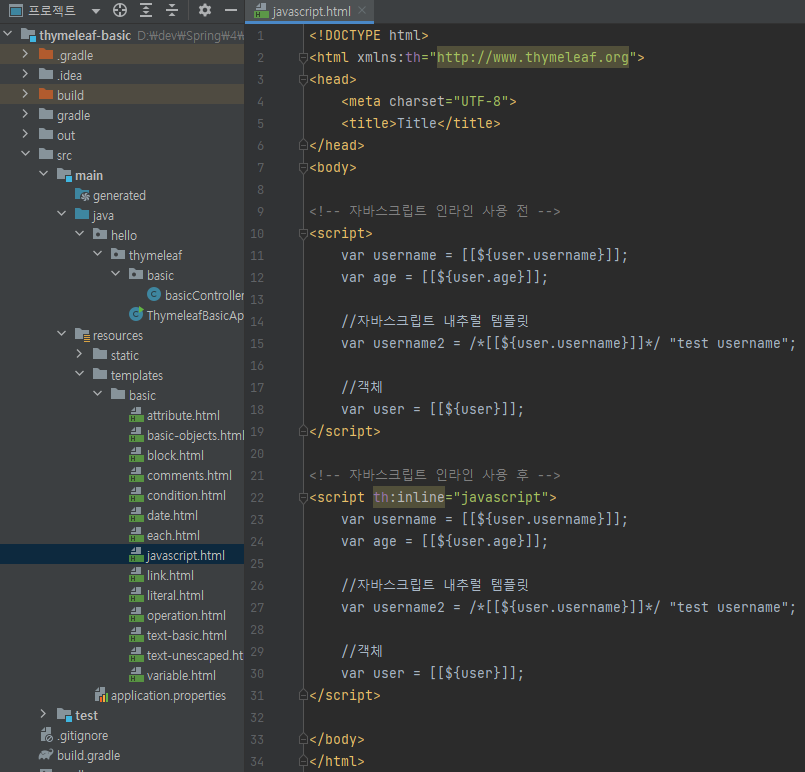The width and height of the screenshot is (805, 772).
Task: Fold the script block on line 10
Action: tap(303, 234)
